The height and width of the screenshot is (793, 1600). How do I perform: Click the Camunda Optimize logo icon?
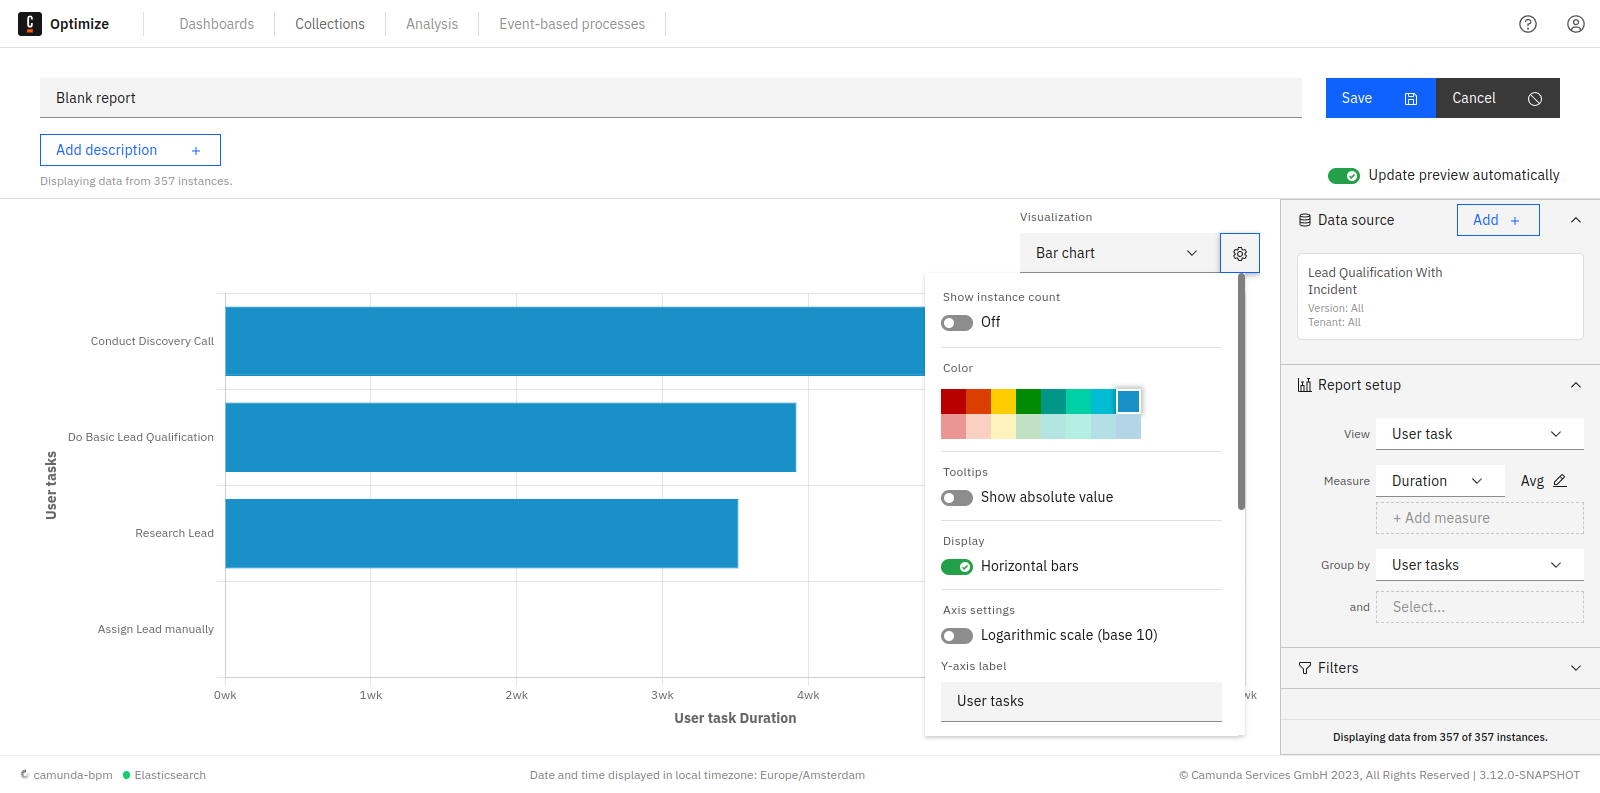[x=30, y=24]
